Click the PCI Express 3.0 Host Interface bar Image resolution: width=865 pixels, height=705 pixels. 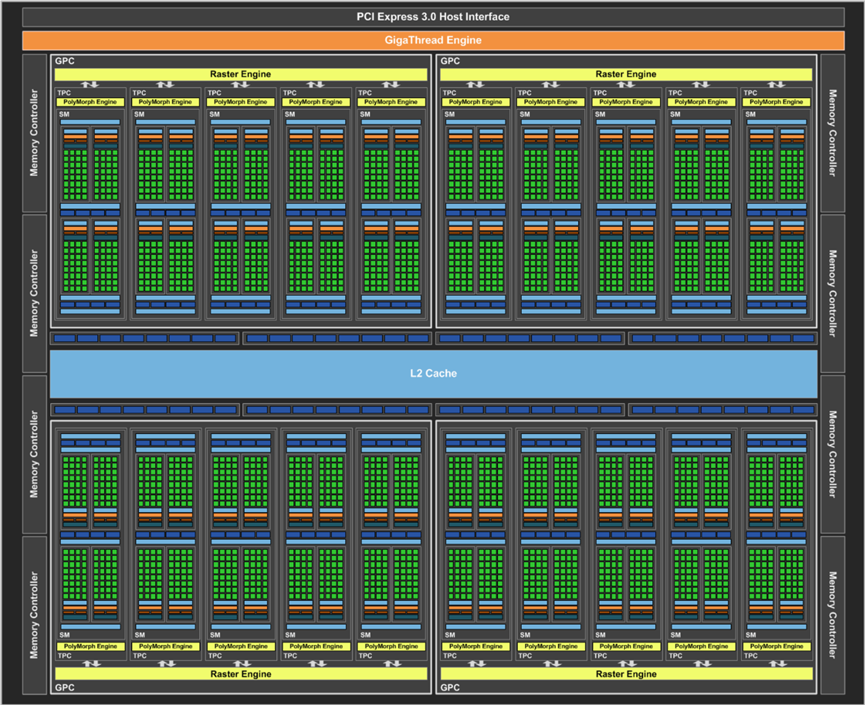(x=432, y=17)
